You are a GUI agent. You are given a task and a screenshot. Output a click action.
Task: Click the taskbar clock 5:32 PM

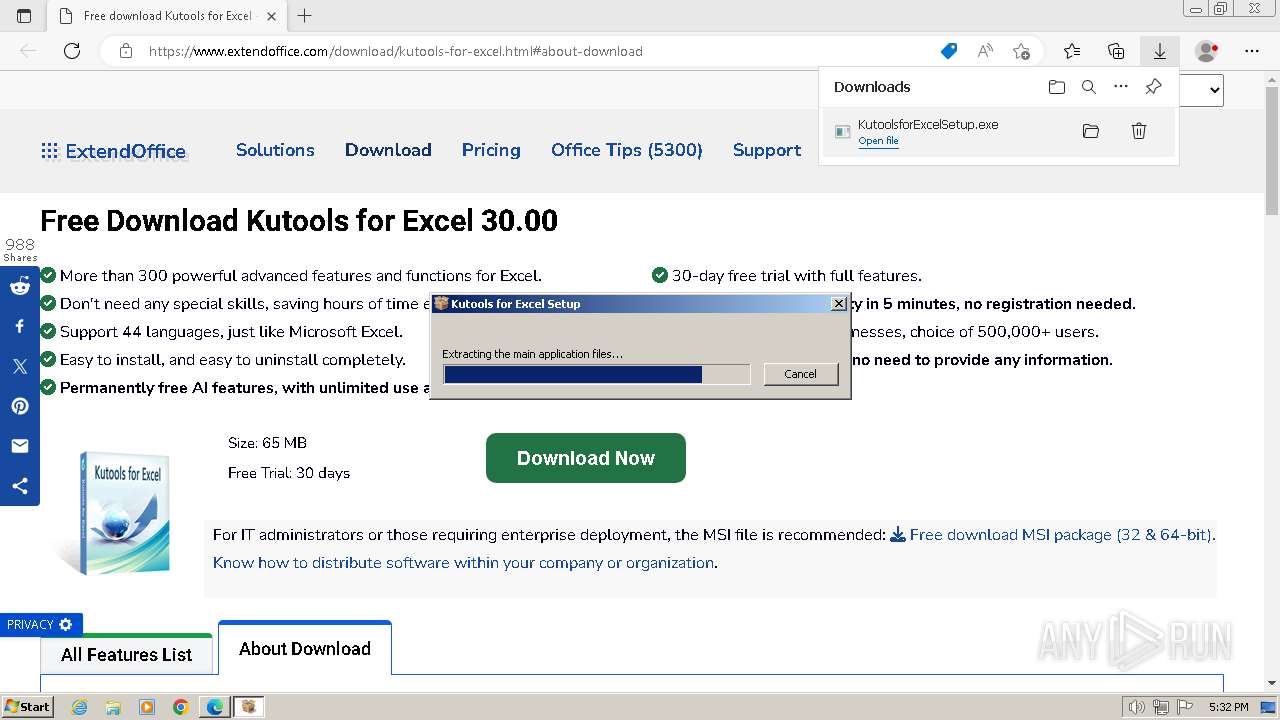1228,707
